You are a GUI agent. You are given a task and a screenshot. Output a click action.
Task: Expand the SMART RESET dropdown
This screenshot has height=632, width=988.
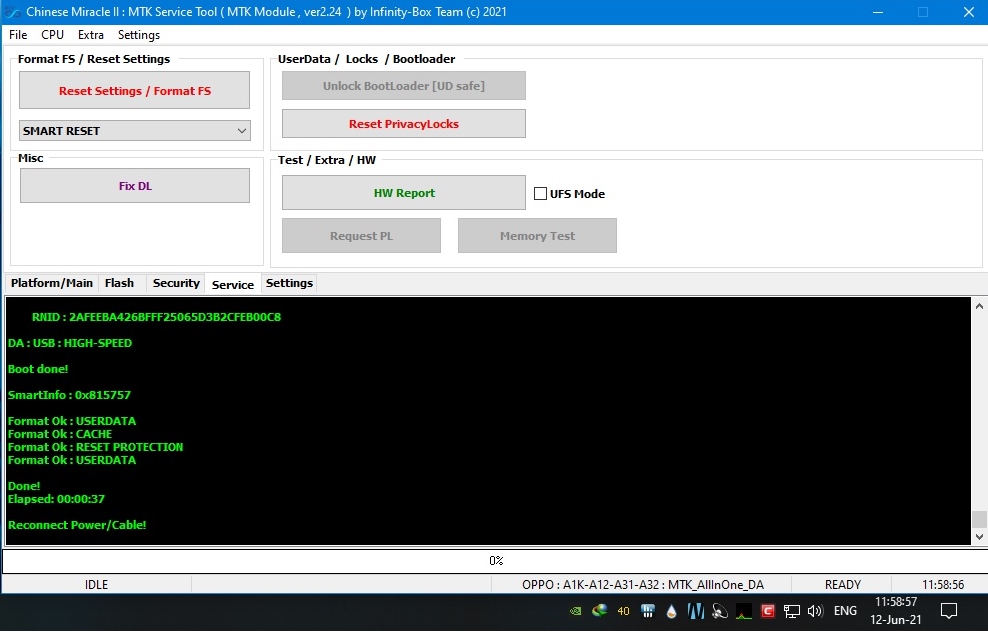click(x=241, y=131)
